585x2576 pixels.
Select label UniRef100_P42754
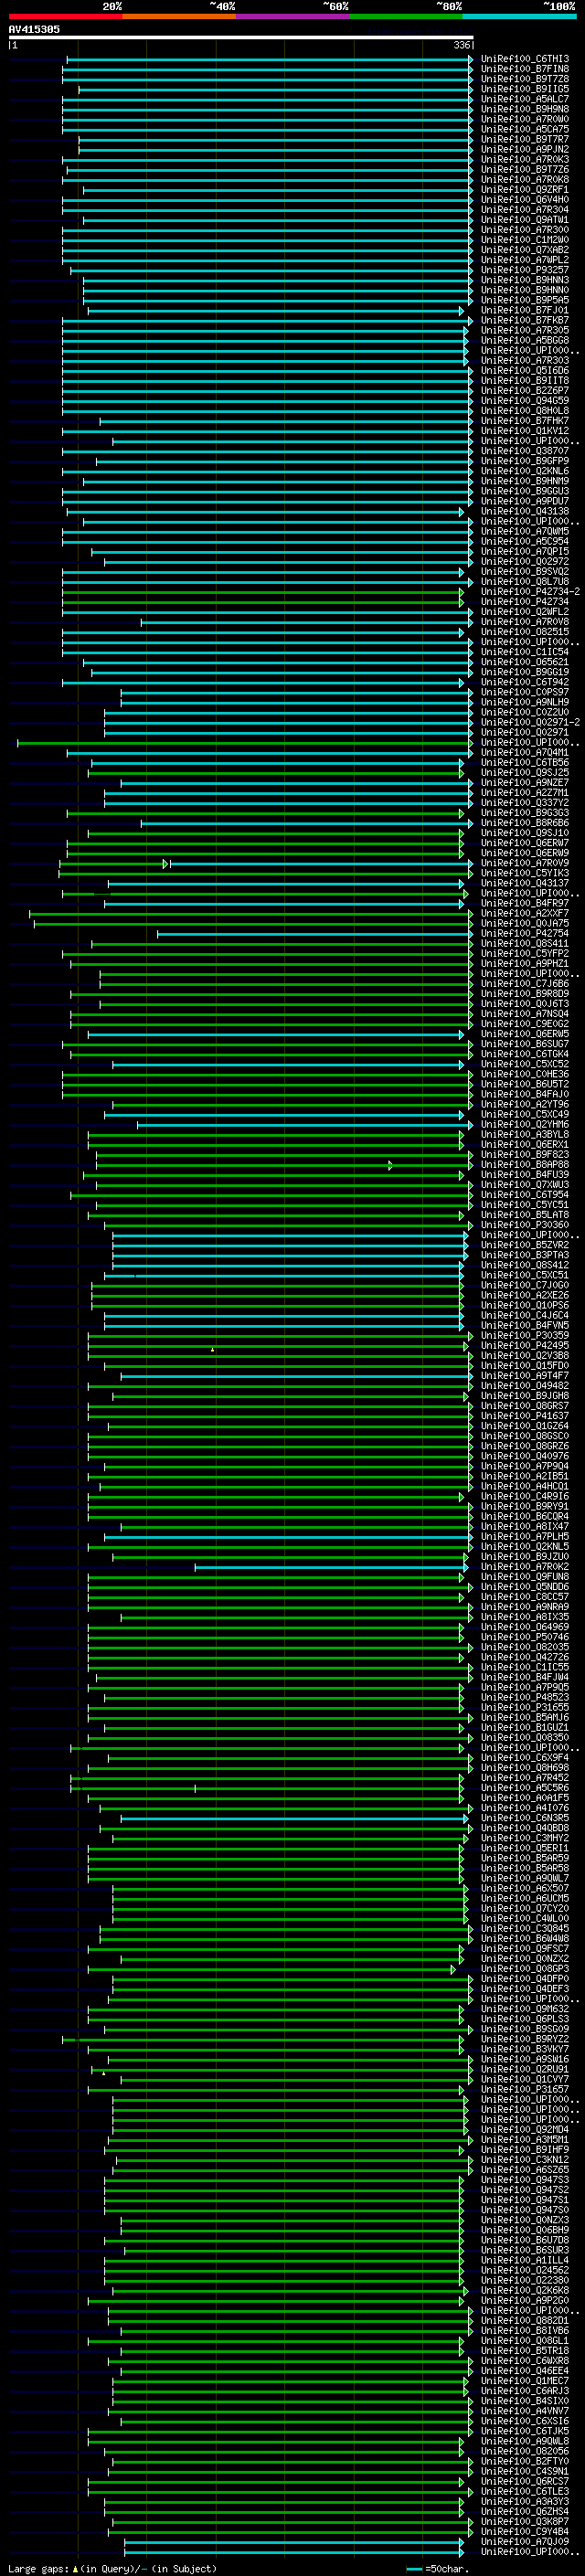(x=525, y=933)
